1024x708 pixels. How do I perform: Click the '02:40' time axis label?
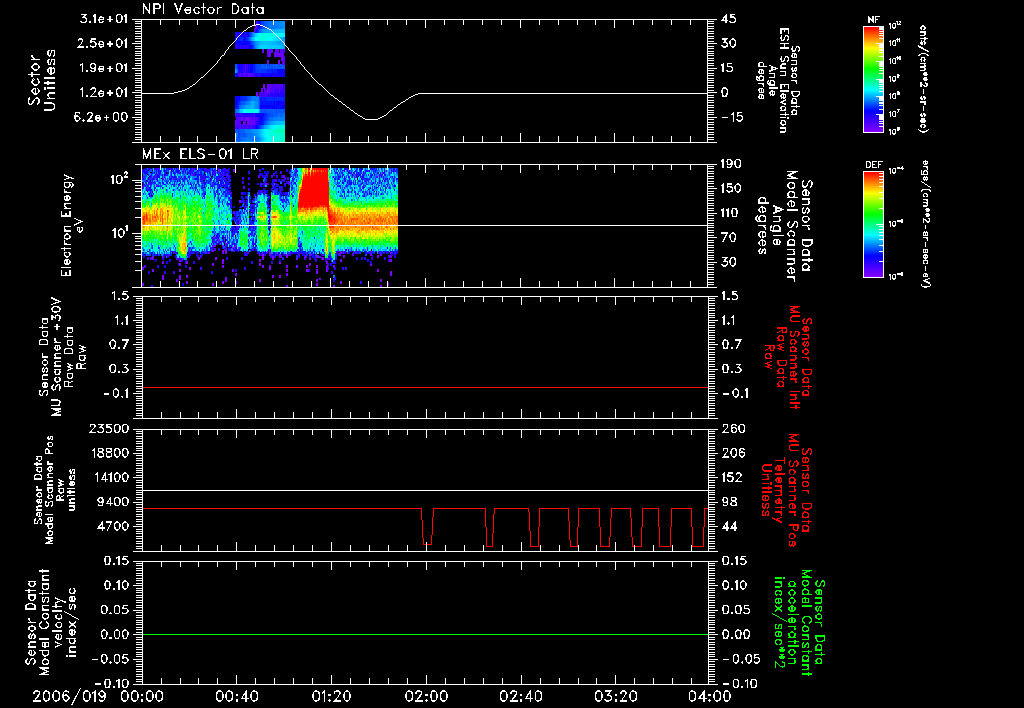(x=520, y=696)
